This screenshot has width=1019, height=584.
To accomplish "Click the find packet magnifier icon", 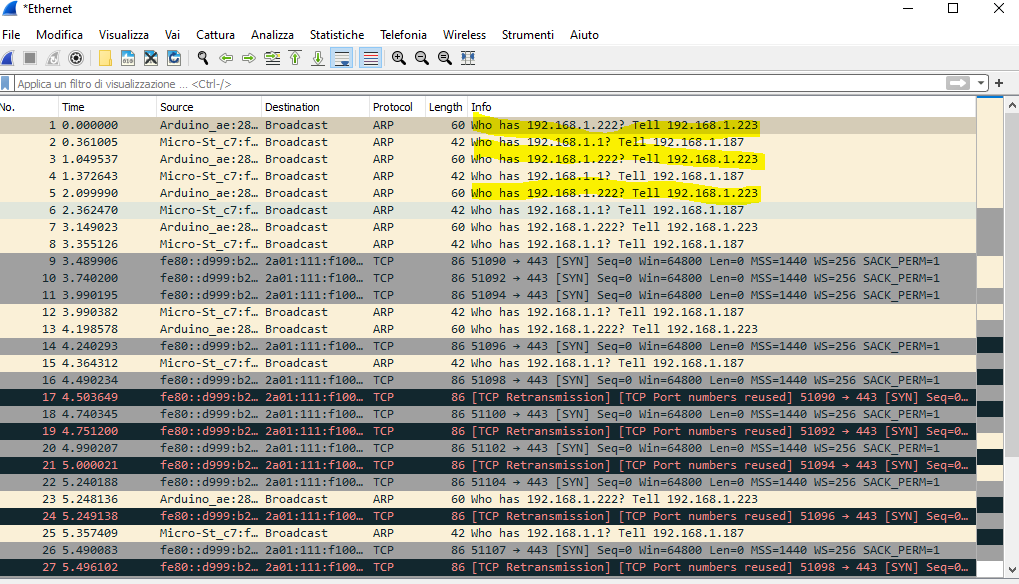I will pos(203,58).
